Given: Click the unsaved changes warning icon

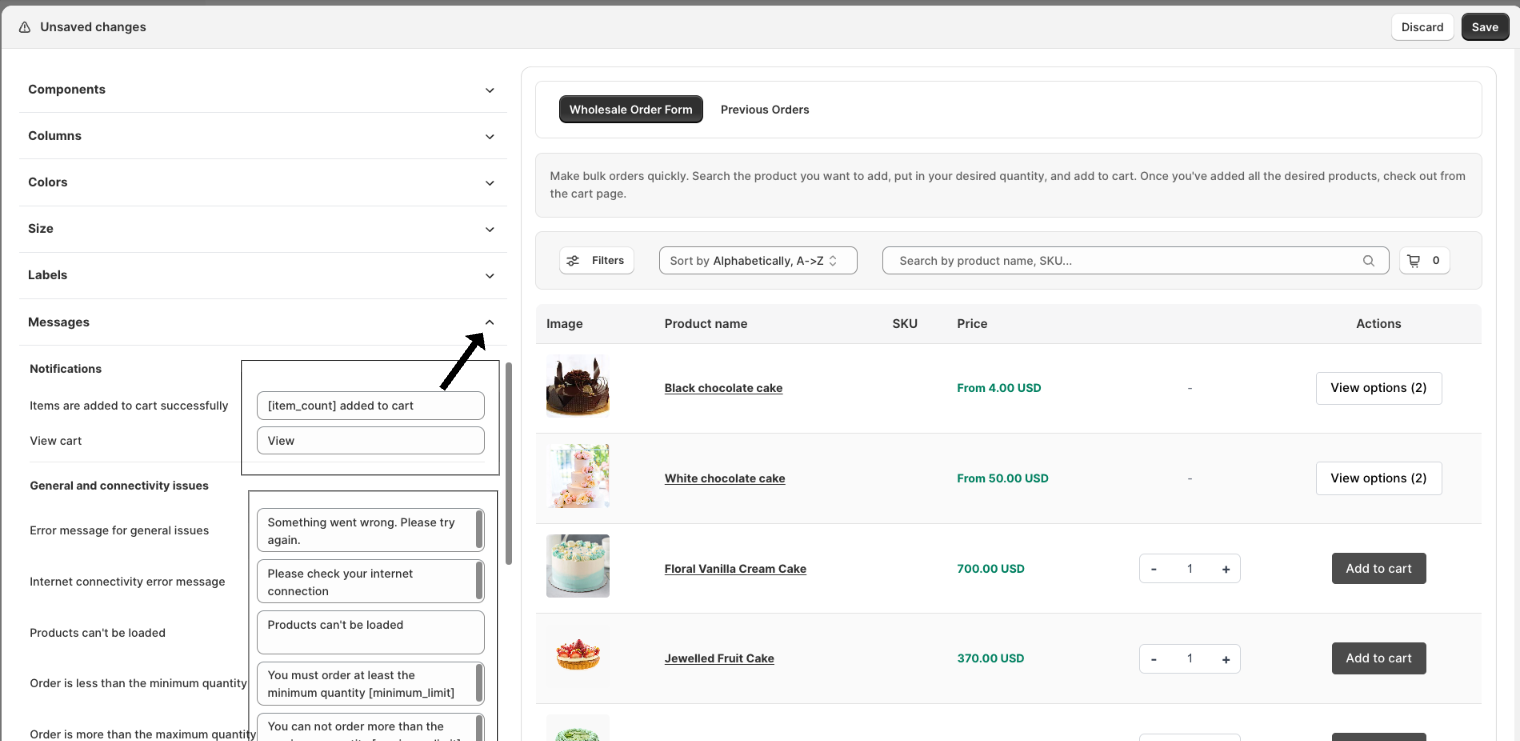Looking at the screenshot, I should click(x=25, y=27).
